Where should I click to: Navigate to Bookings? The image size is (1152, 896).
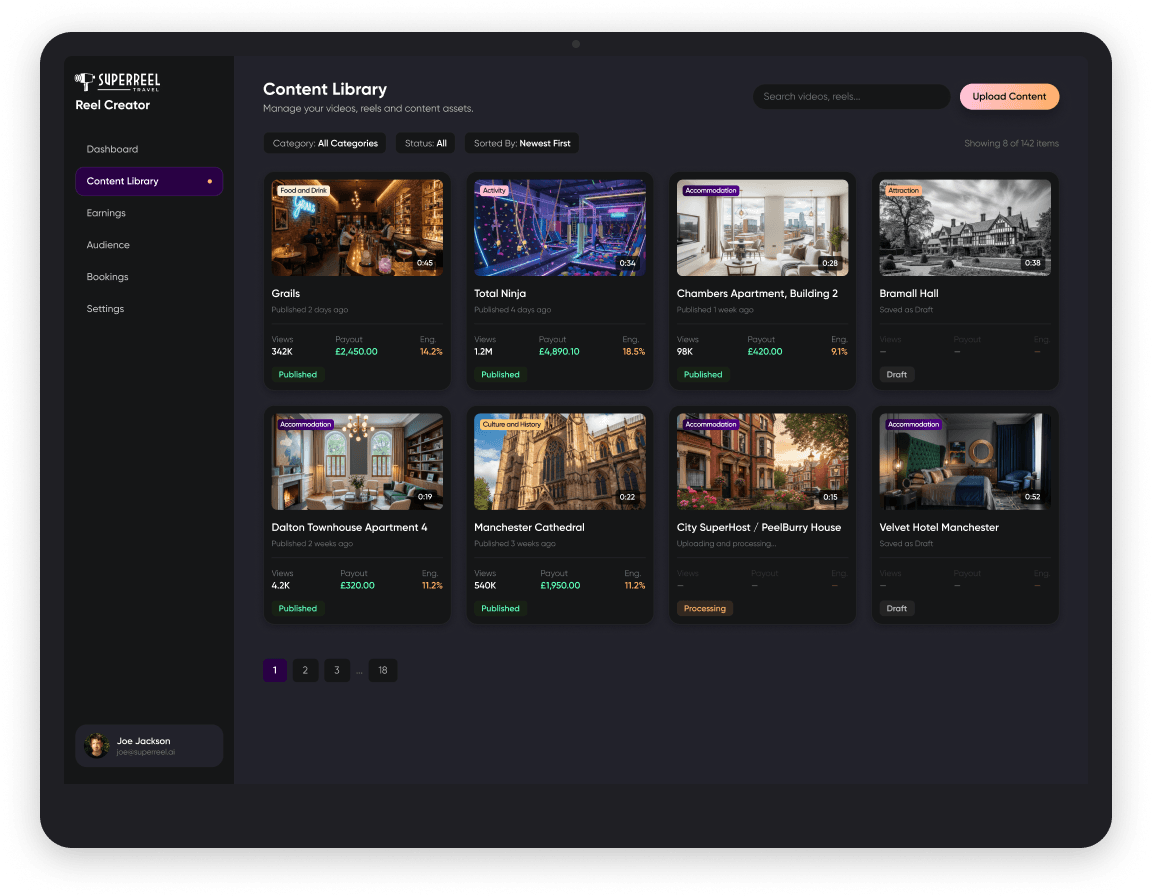point(107,277)
